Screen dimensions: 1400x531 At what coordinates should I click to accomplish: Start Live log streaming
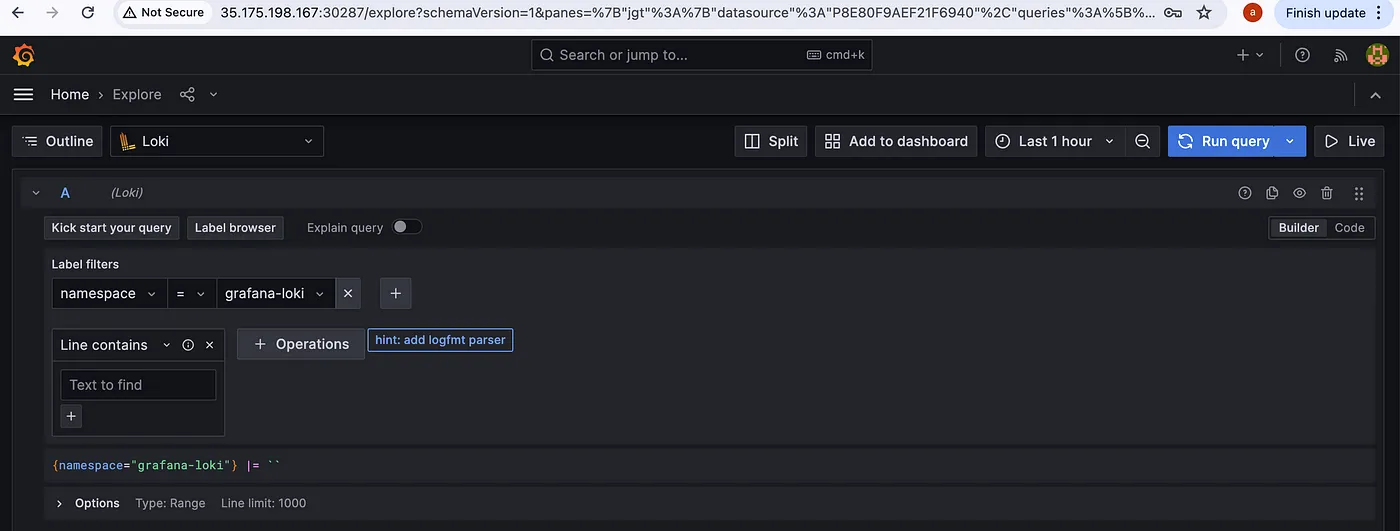1349,141
